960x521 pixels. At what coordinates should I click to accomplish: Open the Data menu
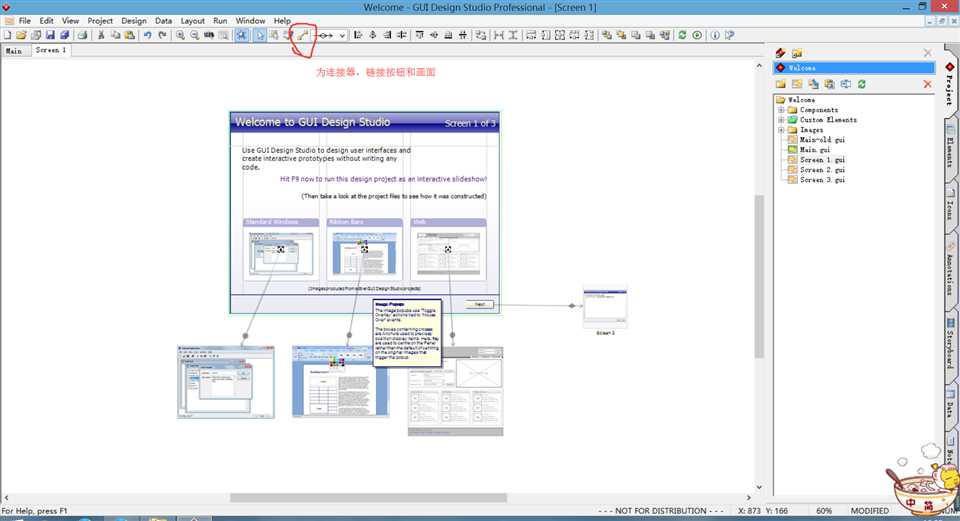163,21
